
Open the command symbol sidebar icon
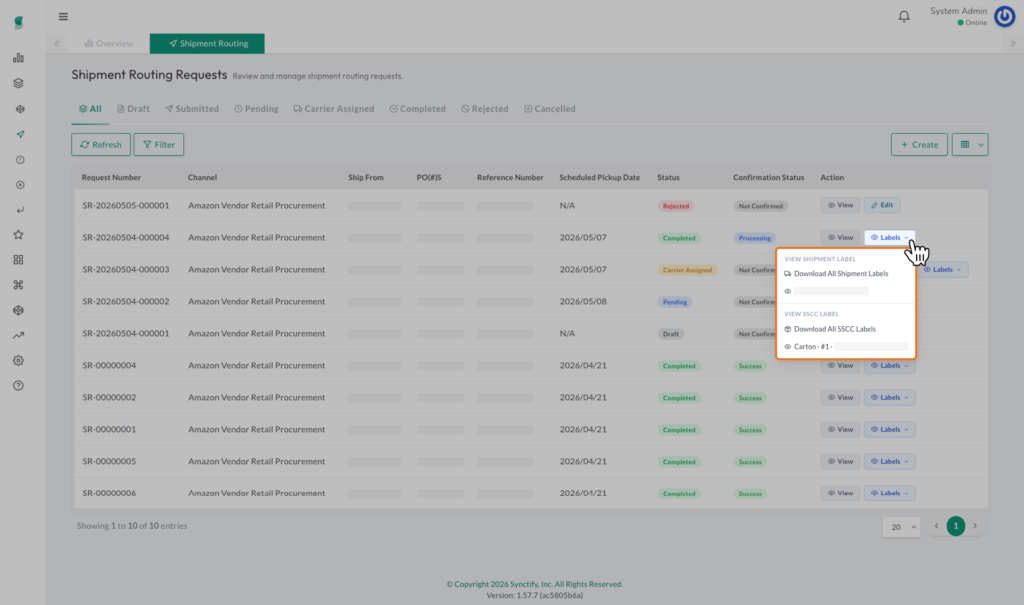pyautogui.click(x=18, y=285)
